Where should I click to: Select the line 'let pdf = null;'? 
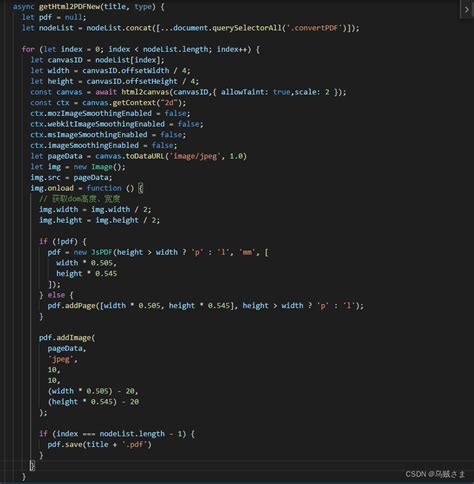tap(54, 17)
